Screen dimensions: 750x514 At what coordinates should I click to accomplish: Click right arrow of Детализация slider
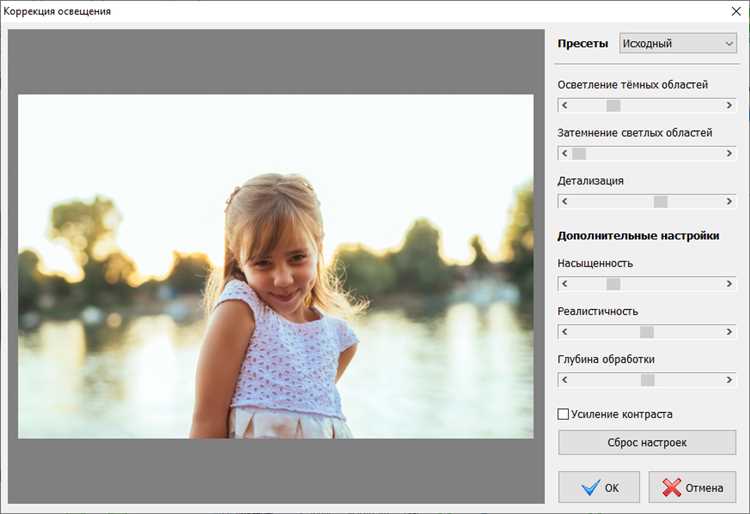click(x=729, y=202)
